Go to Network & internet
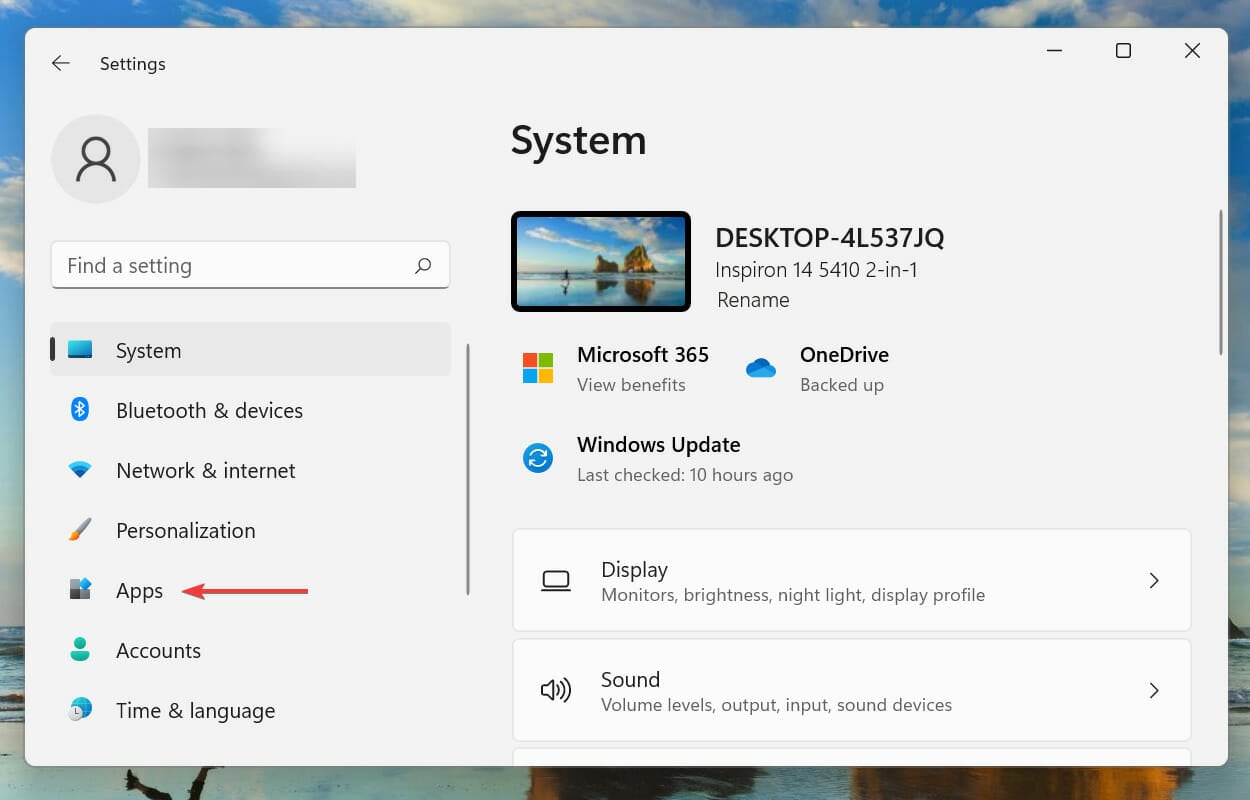 pyautogui.click(x=251, y=470)
